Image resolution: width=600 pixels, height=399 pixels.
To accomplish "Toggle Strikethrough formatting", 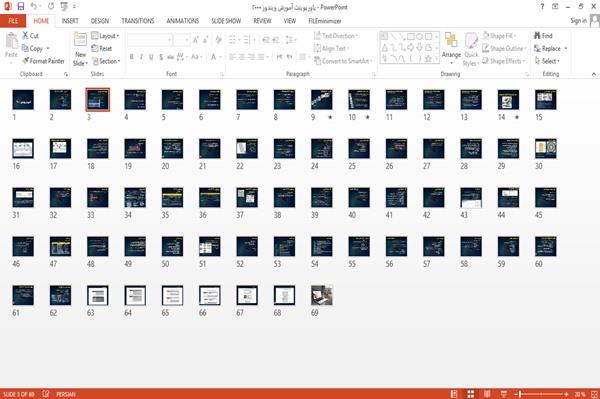I will [x=170, y=57].
